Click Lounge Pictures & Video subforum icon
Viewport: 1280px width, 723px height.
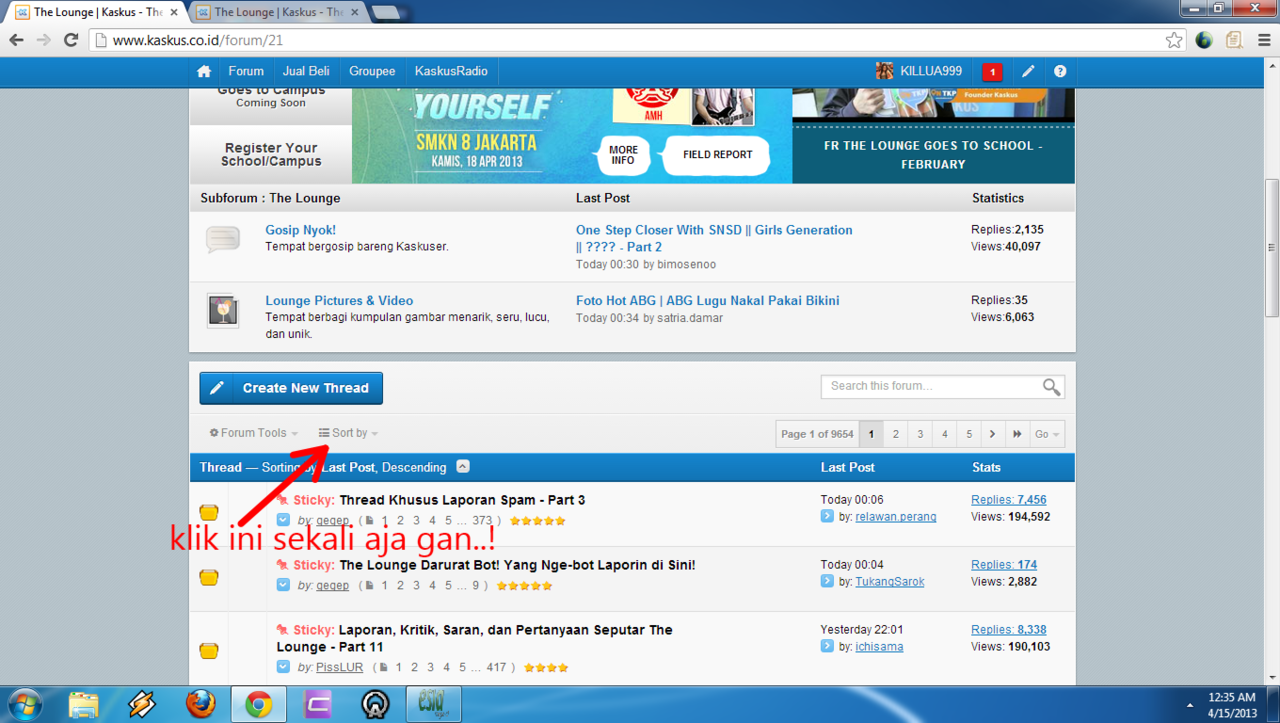click(x=223, y=310)
